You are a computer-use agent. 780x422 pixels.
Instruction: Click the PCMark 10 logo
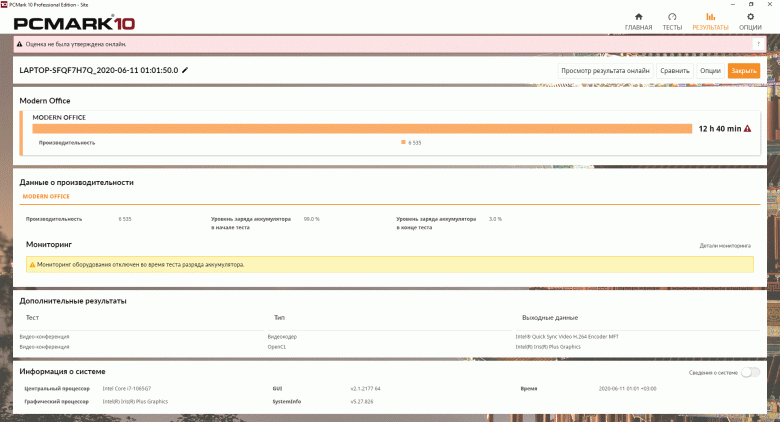pos(74,23)
